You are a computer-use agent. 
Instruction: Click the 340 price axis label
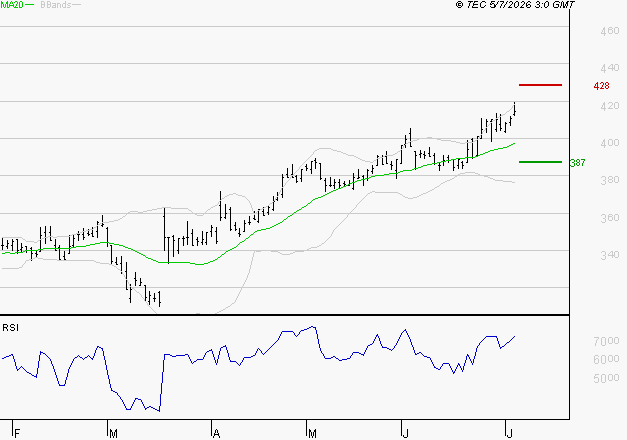pos(610,255)
